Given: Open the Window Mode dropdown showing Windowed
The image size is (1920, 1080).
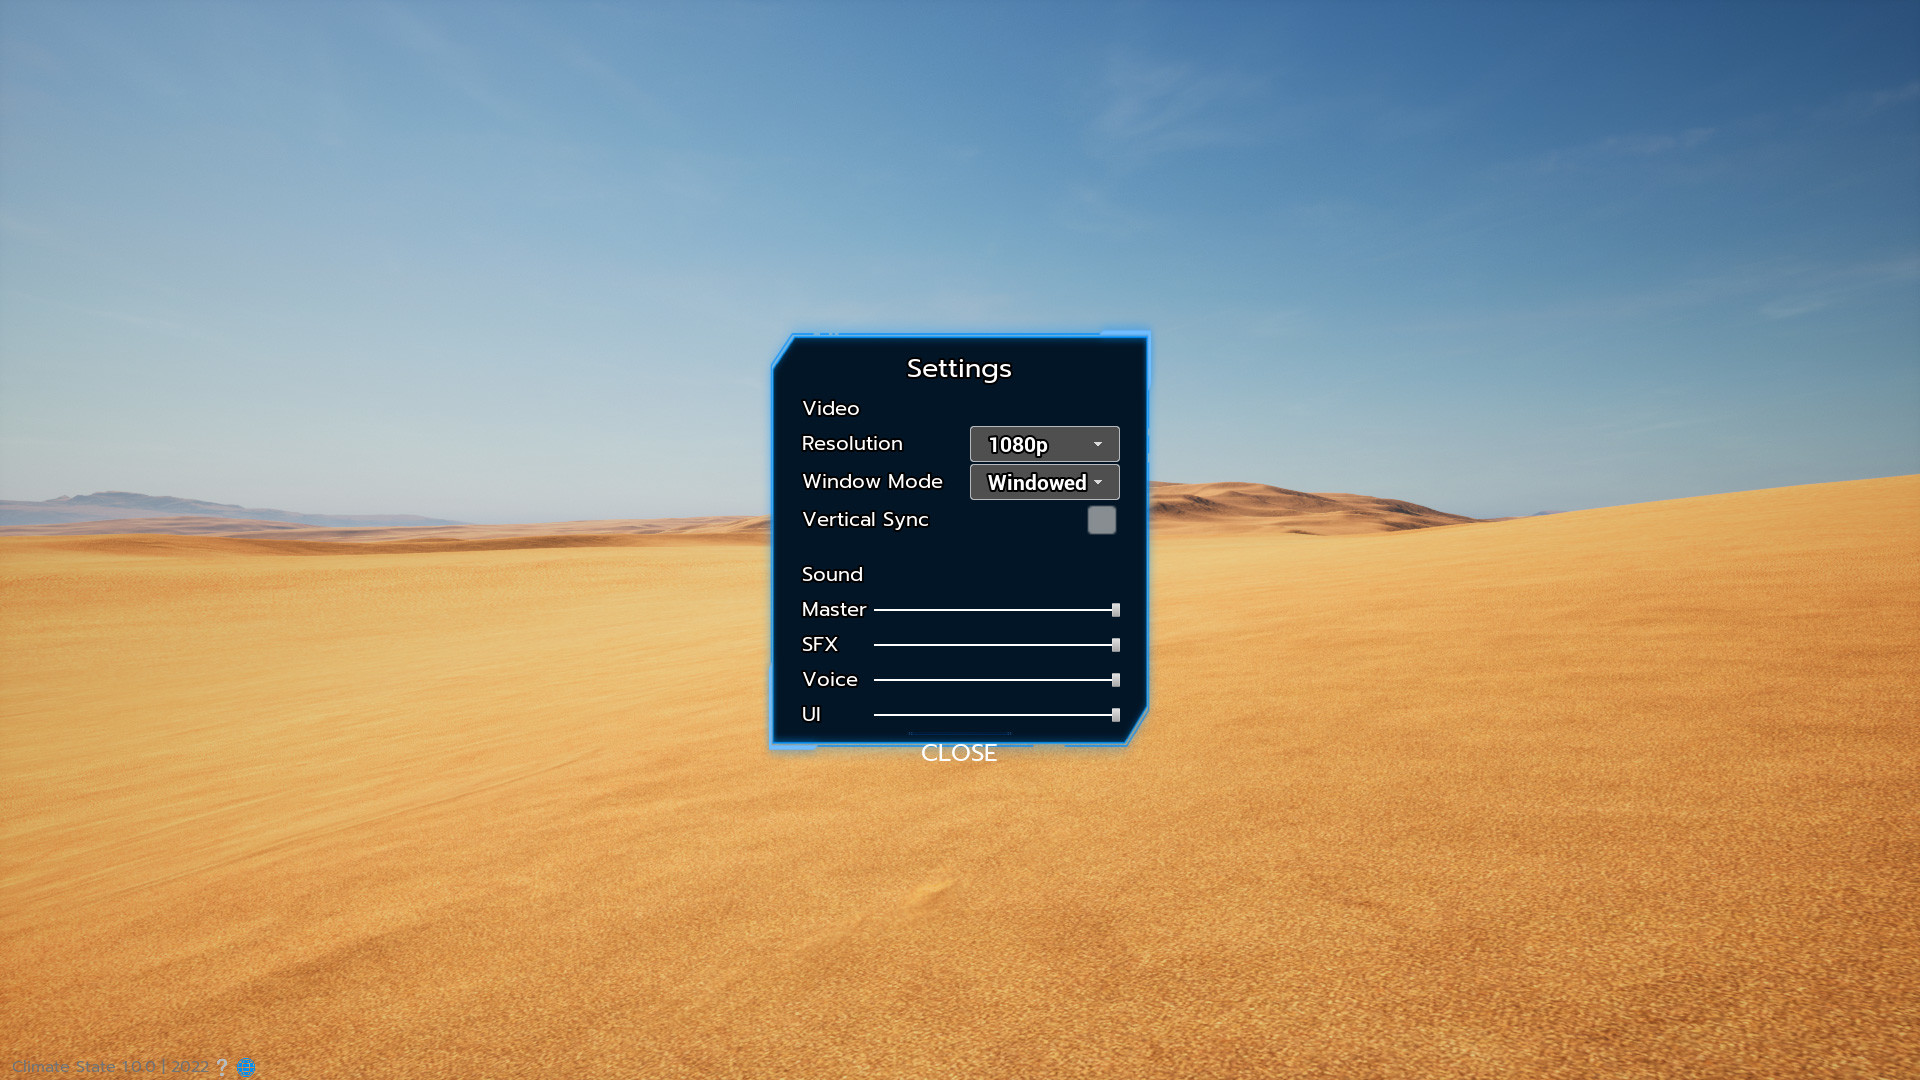Looking at the screenshot, I should click(1044, 482).
